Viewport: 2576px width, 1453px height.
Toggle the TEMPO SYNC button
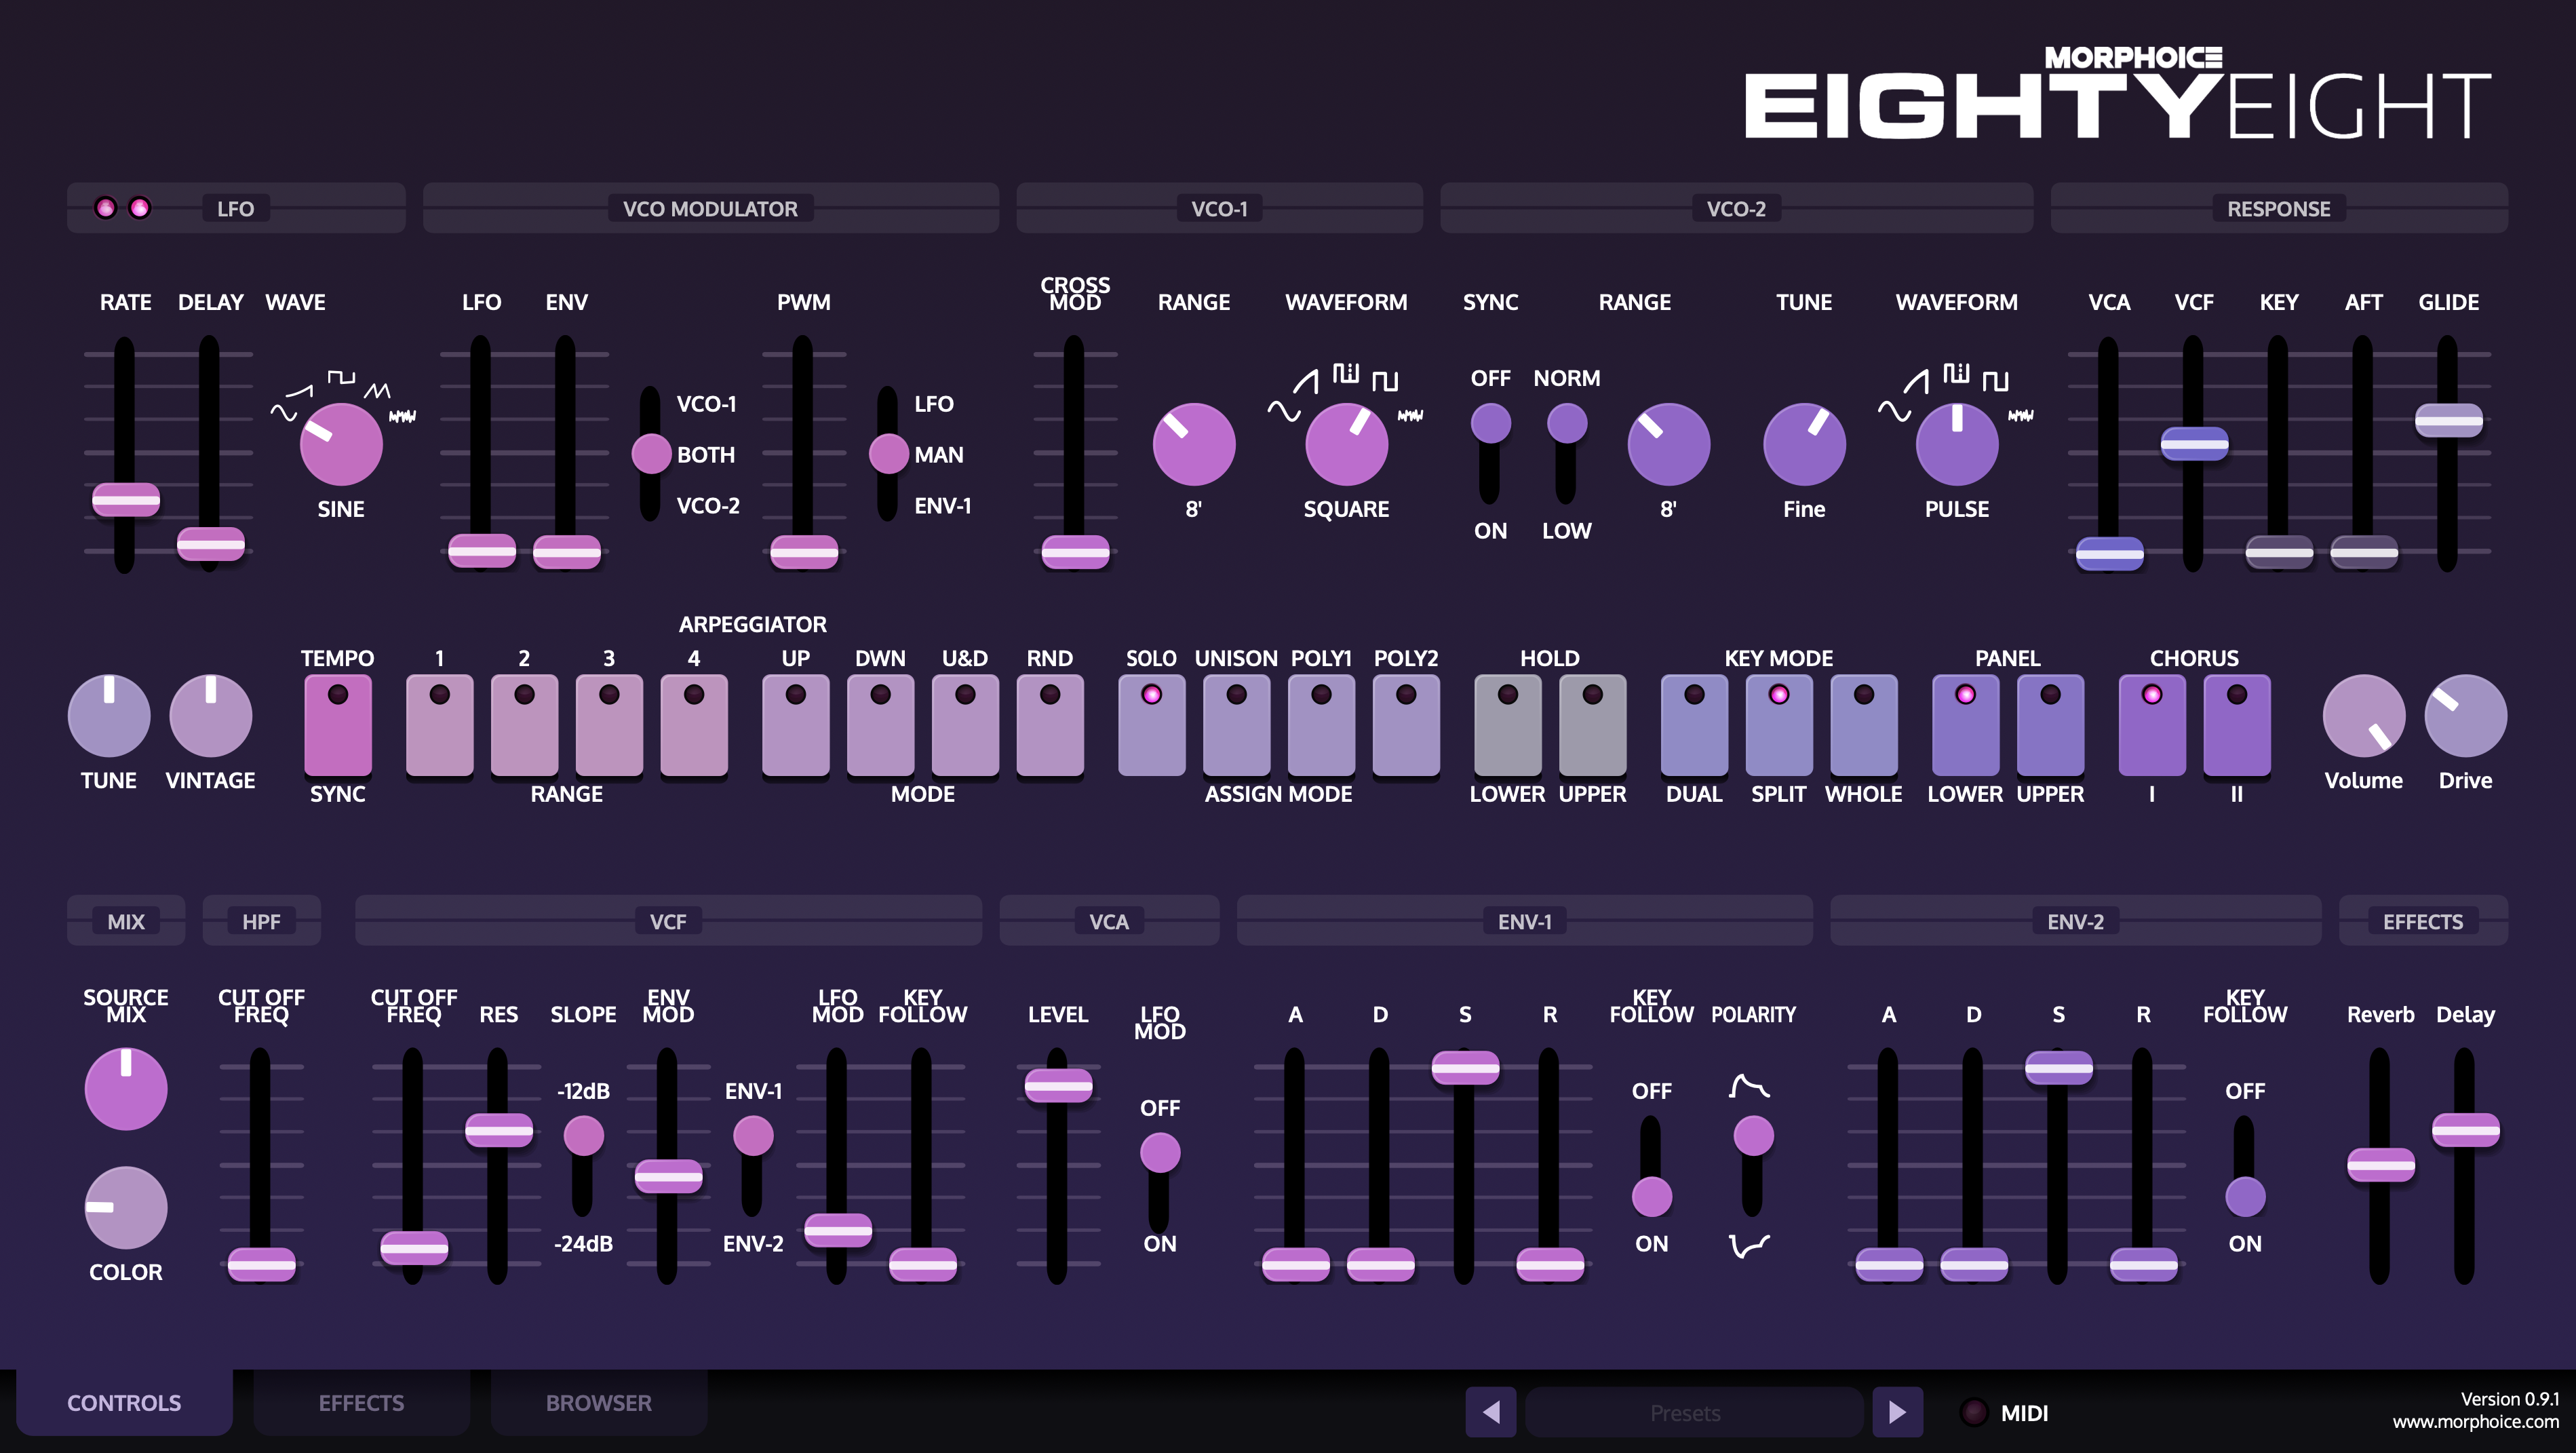pyautogui.click(x=337, y=725)
